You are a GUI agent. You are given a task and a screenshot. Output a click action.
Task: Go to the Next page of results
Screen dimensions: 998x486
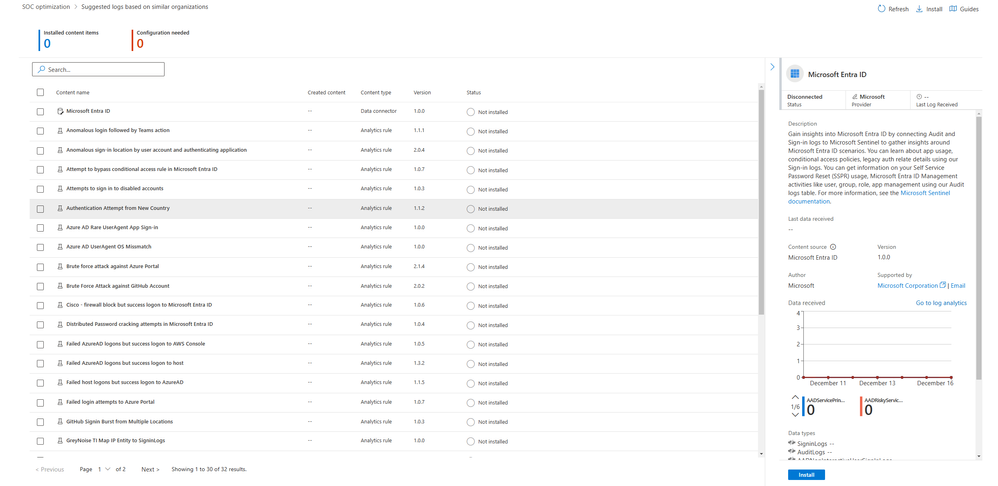[150, 469]
